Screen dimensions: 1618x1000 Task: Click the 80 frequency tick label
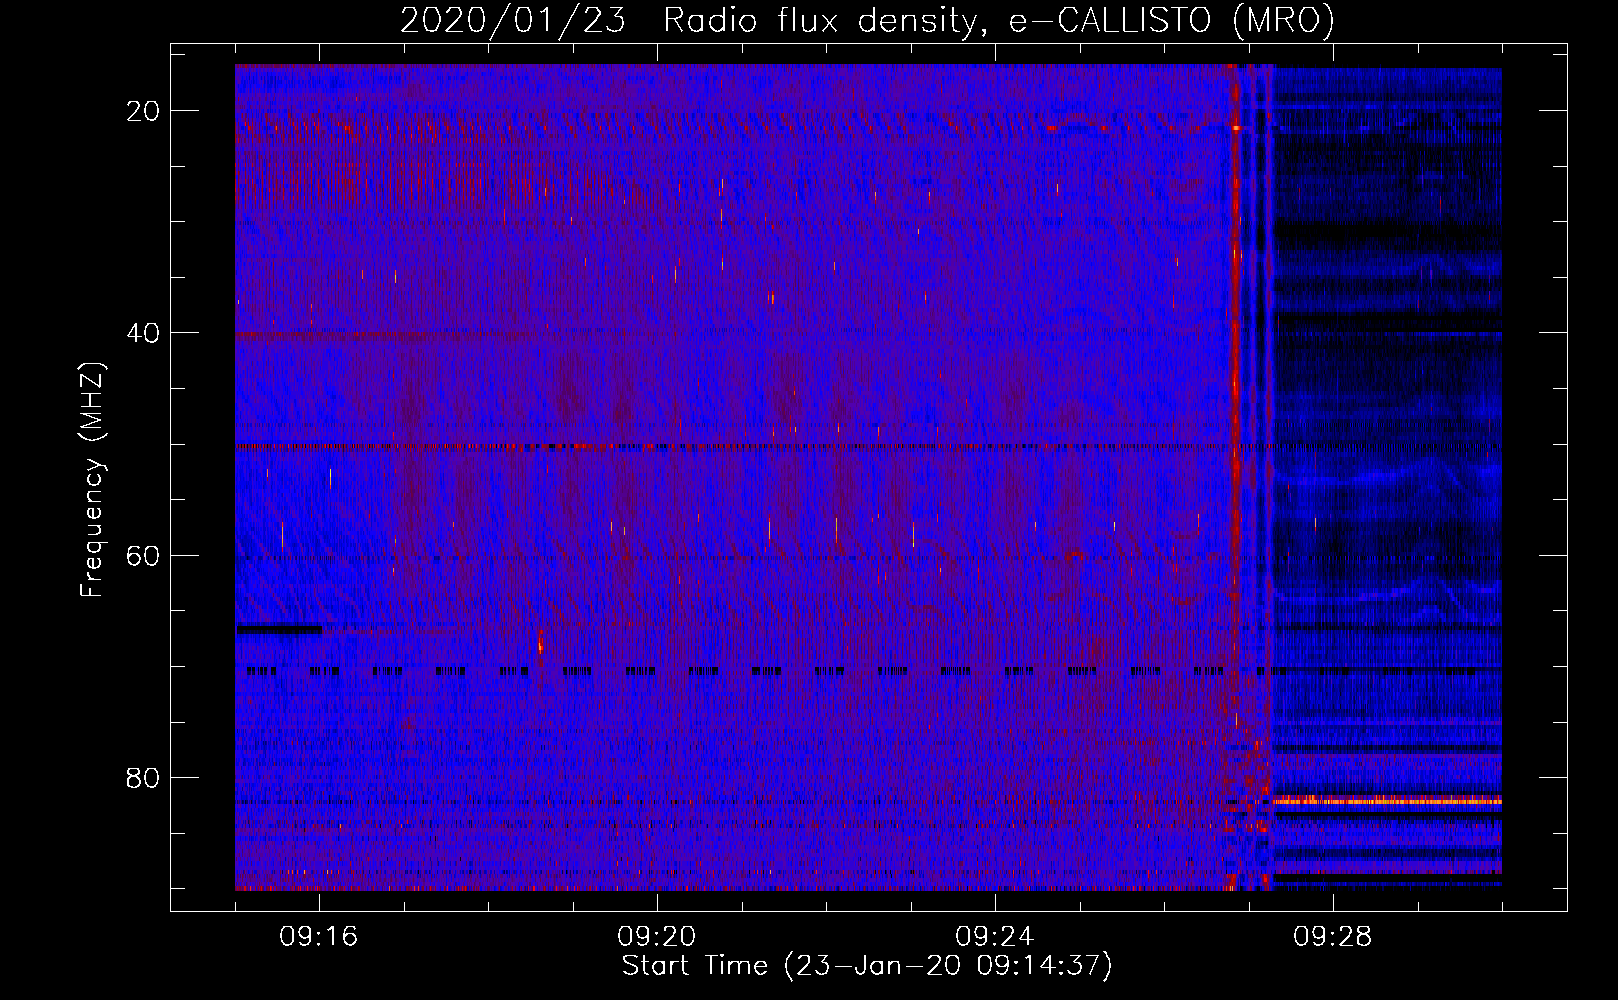[144, 777]
